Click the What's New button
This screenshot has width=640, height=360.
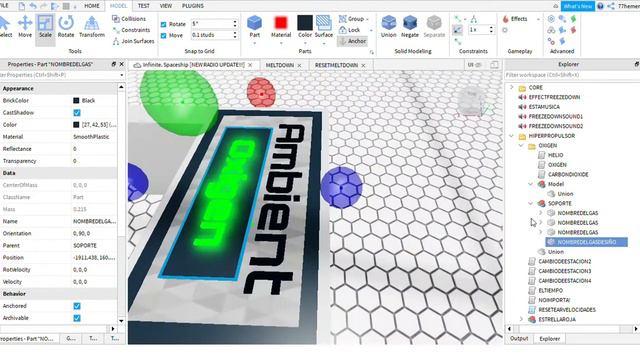coord(578,6)
